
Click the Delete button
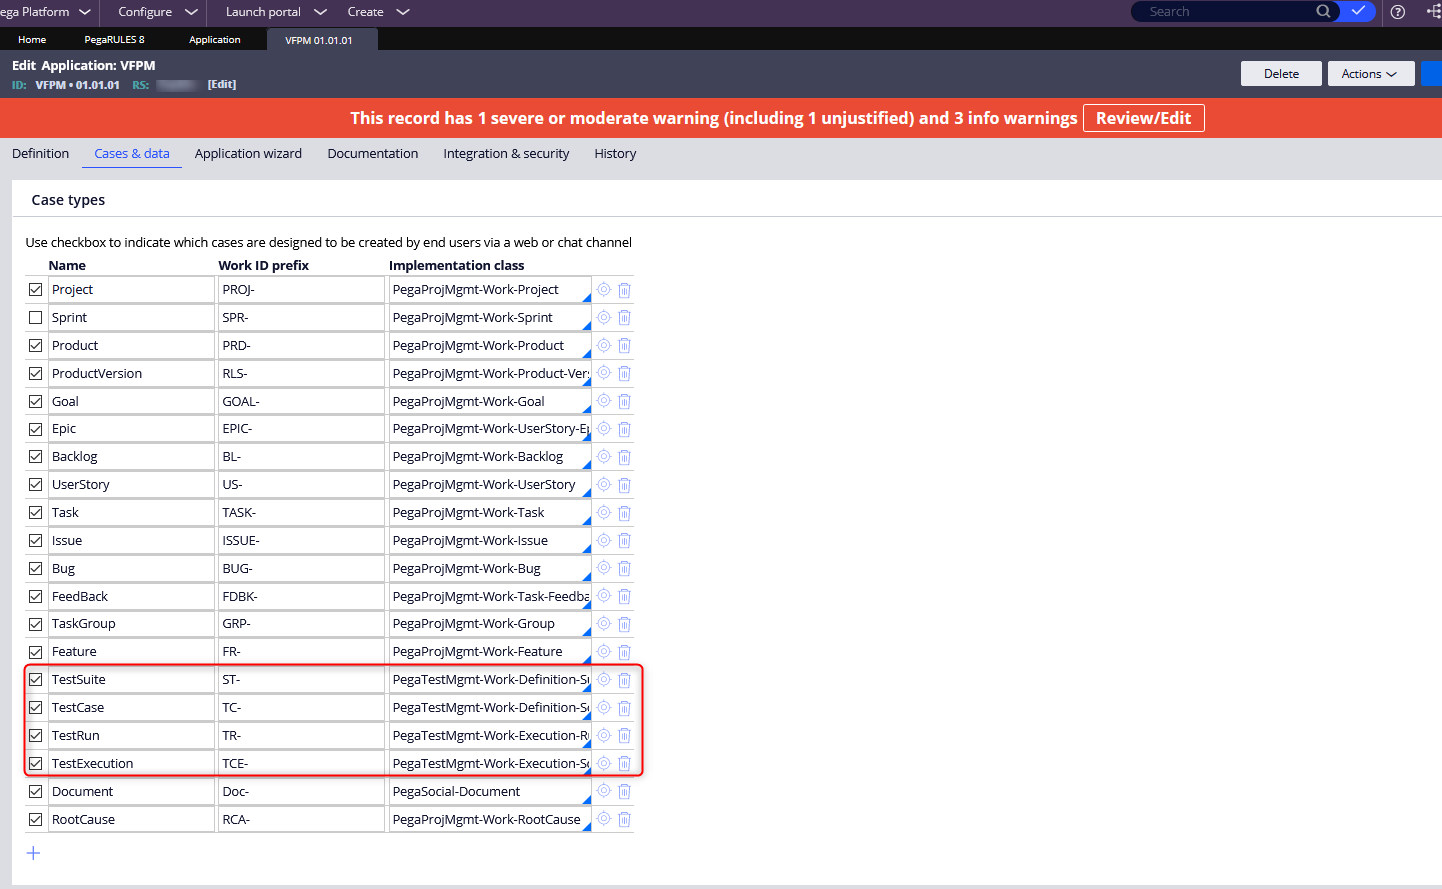(x=1281, y=74)
